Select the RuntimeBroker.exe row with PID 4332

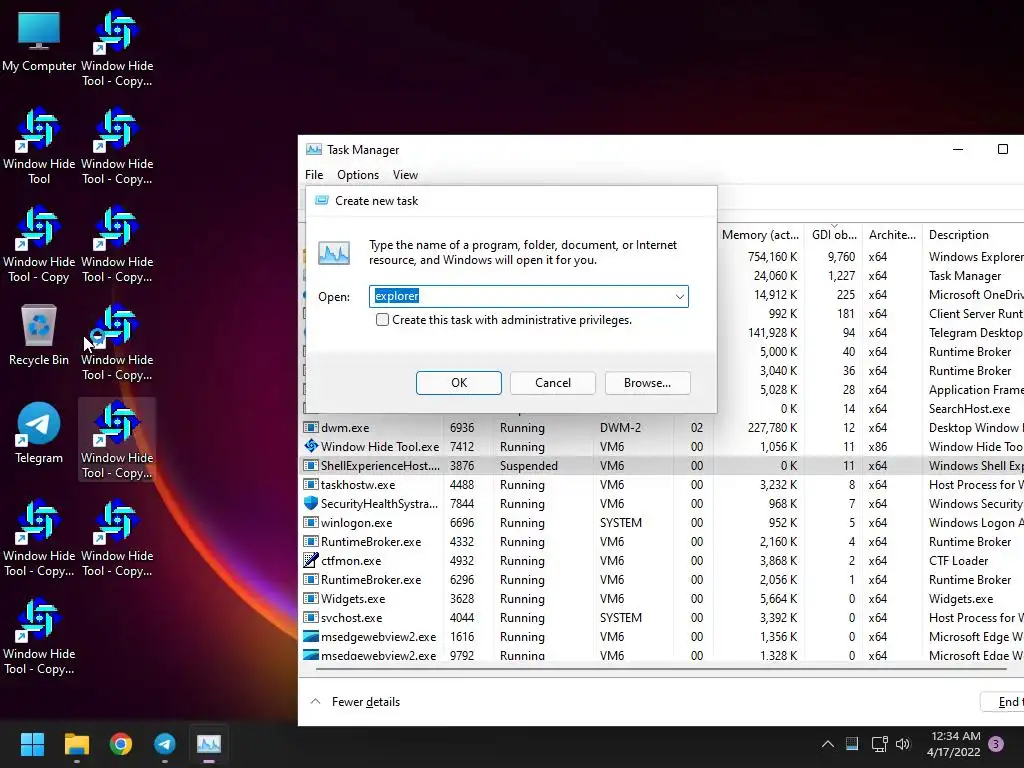click(662, 541)
